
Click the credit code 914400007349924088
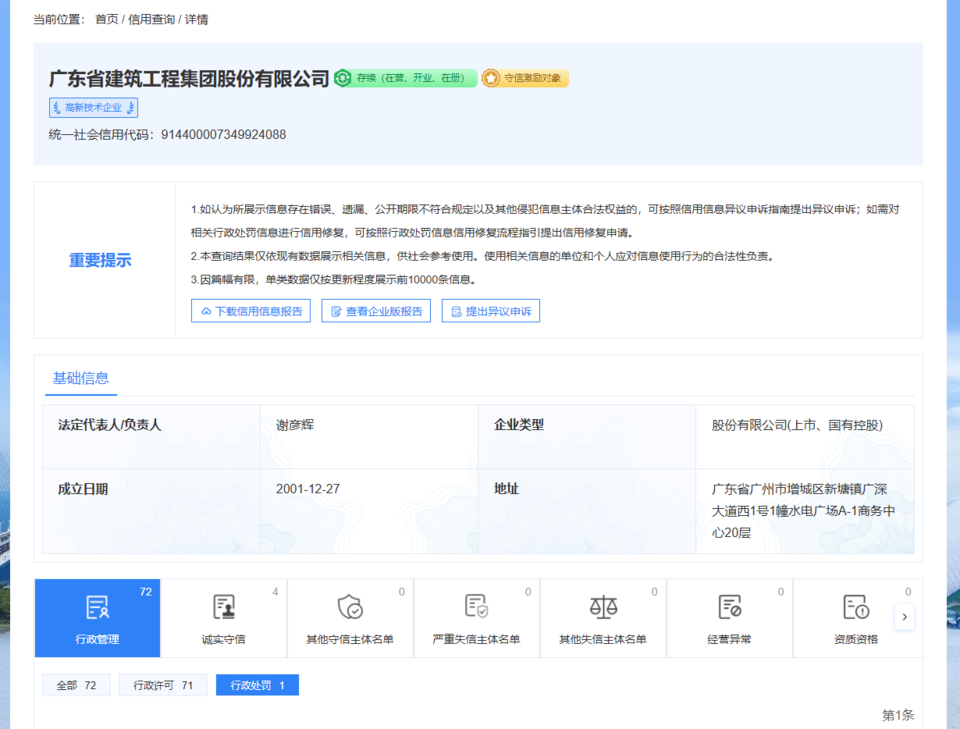pos(223,135)
